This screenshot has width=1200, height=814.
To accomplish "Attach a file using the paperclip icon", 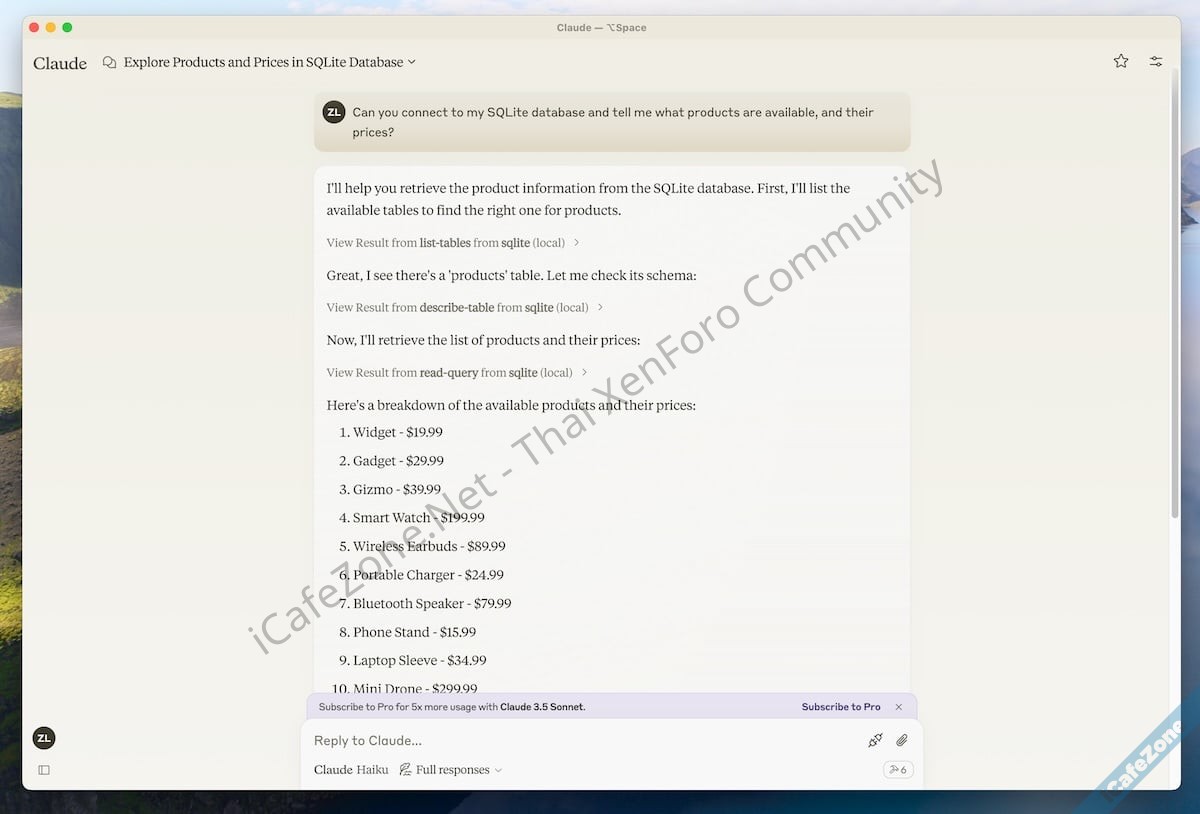I will pyautogui.click(x=901, y=740).
